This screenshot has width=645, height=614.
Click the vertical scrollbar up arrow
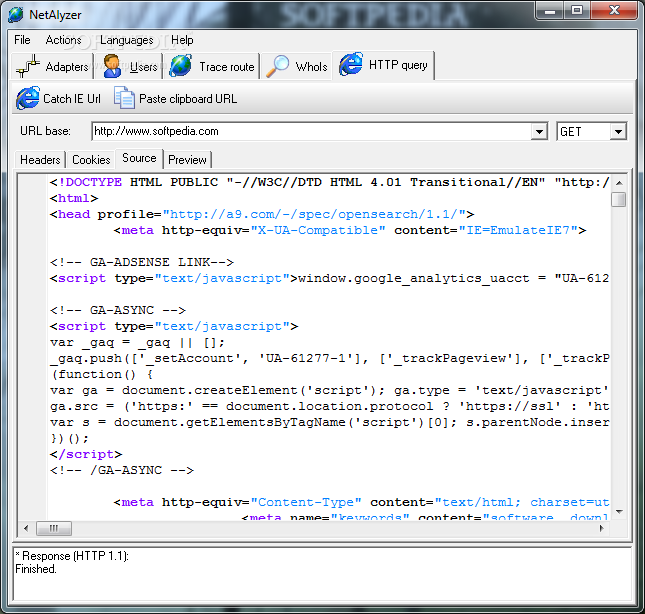tap(619, 183)
